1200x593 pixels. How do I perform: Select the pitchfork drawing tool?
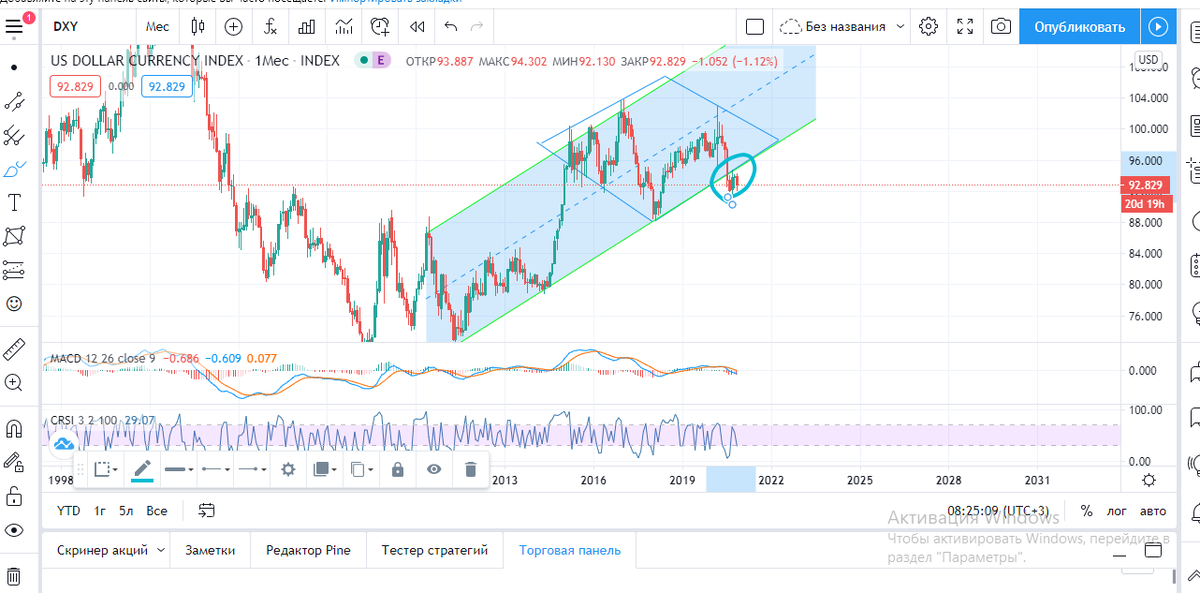point(14,135)
